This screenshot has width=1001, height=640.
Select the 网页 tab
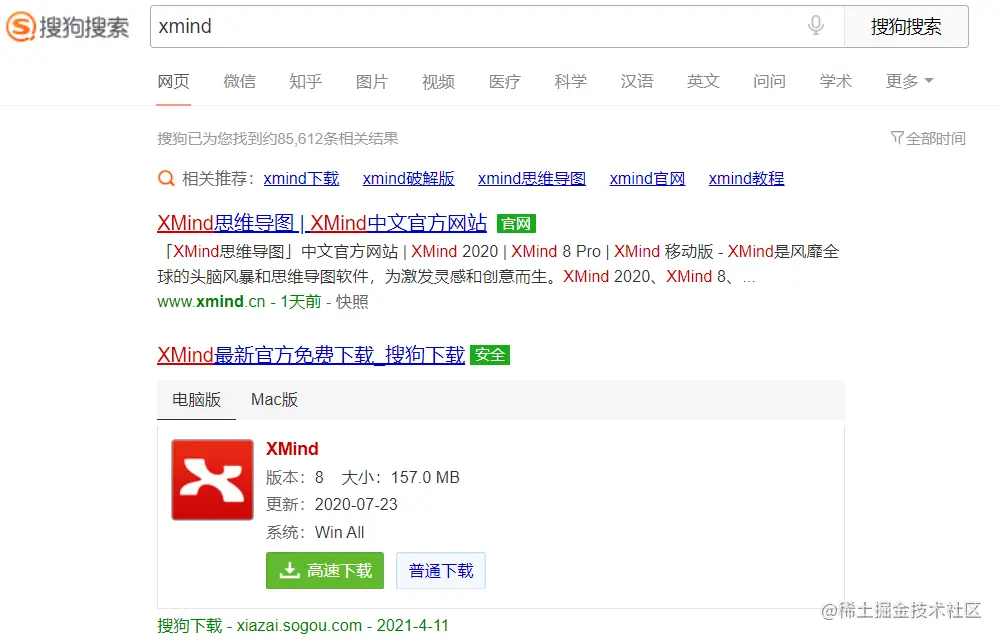point(174,81)
